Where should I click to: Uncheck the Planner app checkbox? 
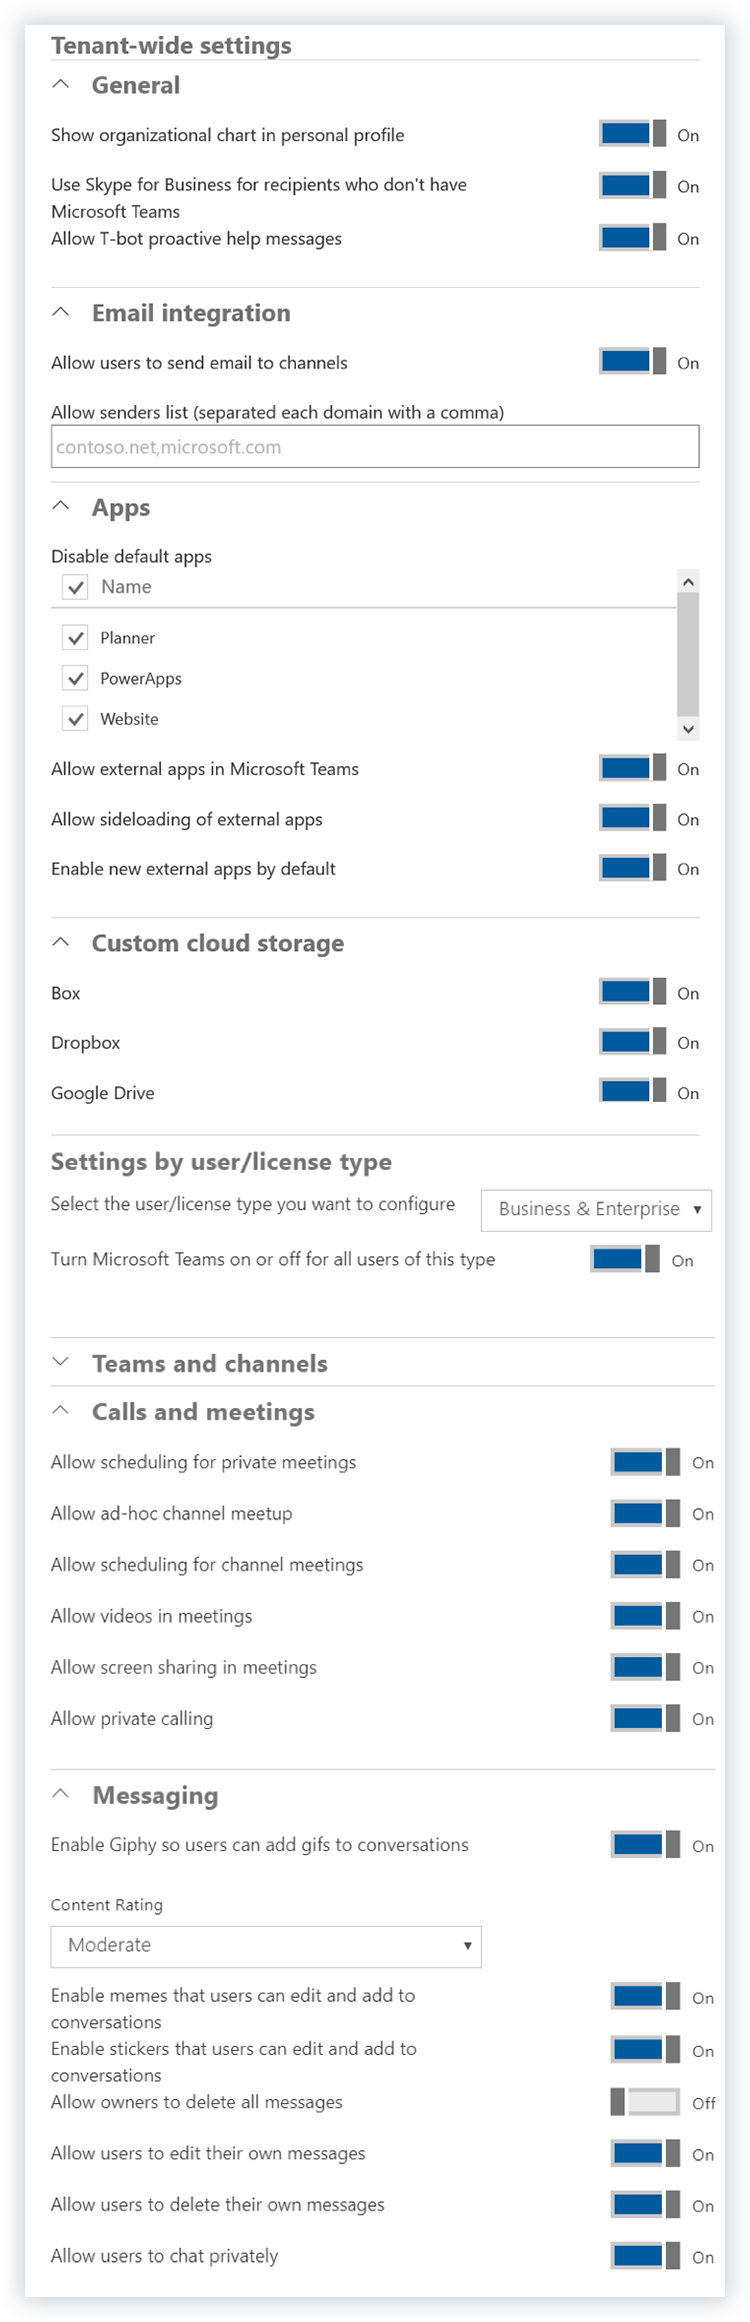pyautogui.click(x=75, y=637)
